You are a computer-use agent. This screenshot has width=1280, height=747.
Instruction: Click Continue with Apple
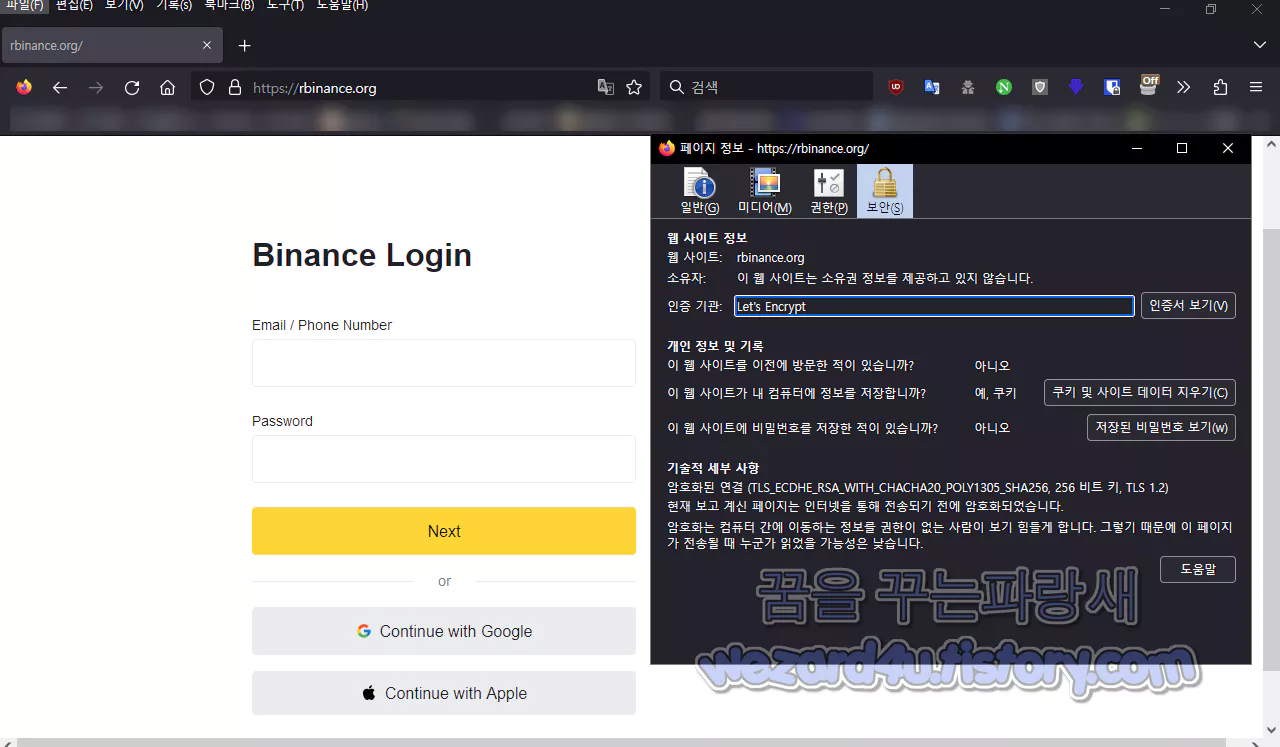pos(444,693)
